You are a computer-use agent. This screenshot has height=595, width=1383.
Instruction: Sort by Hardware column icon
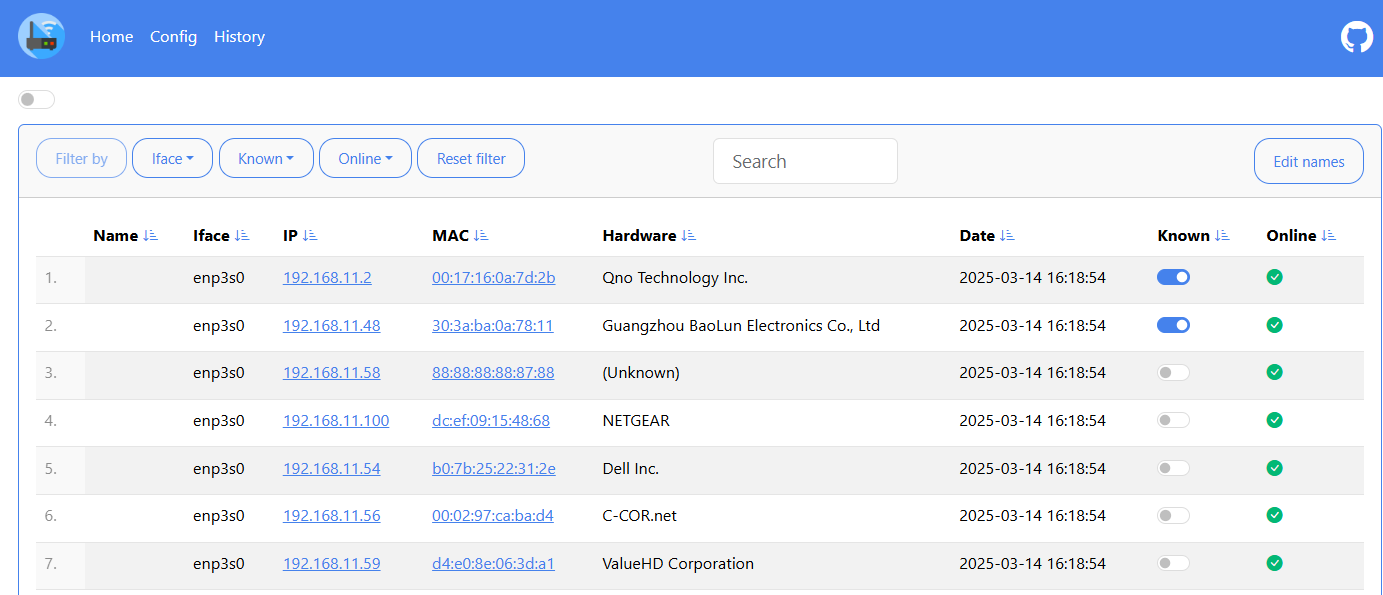pos(689,236)
